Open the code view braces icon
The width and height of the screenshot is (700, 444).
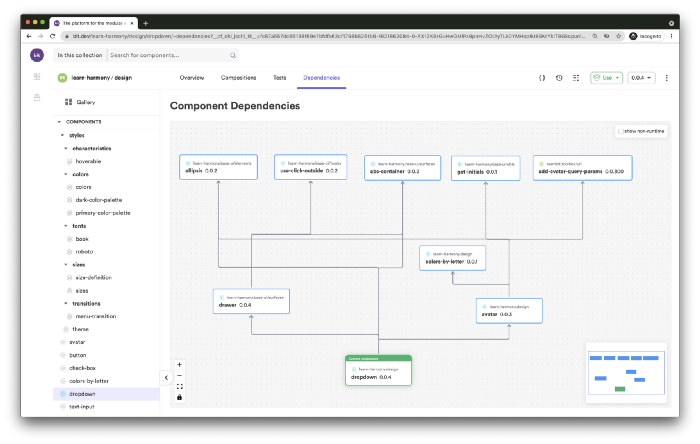542,78
